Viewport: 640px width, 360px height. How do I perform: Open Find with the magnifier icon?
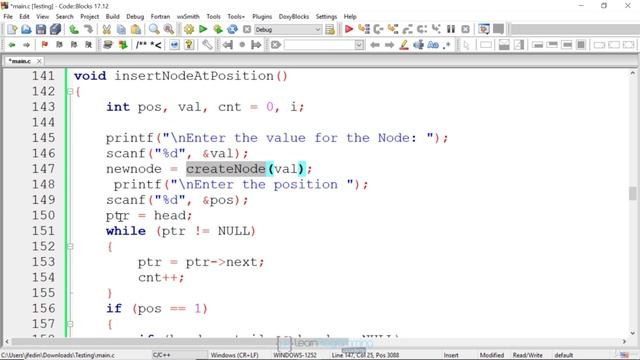(154, 29)
